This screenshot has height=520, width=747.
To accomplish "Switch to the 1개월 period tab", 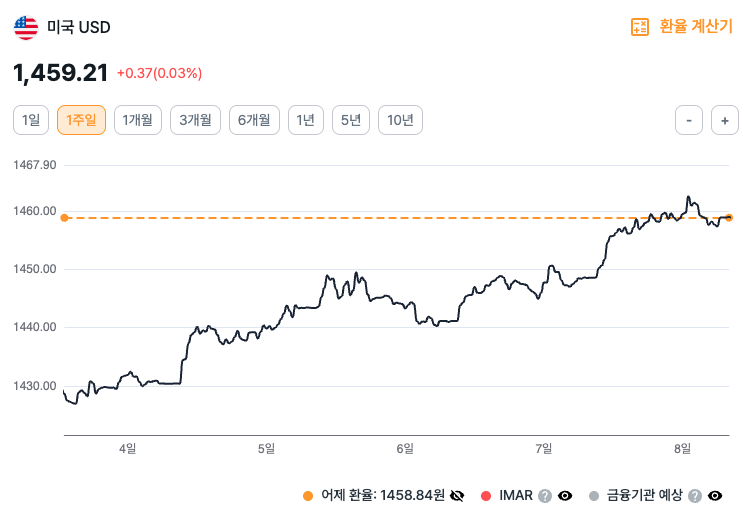I will pos(137,120).
